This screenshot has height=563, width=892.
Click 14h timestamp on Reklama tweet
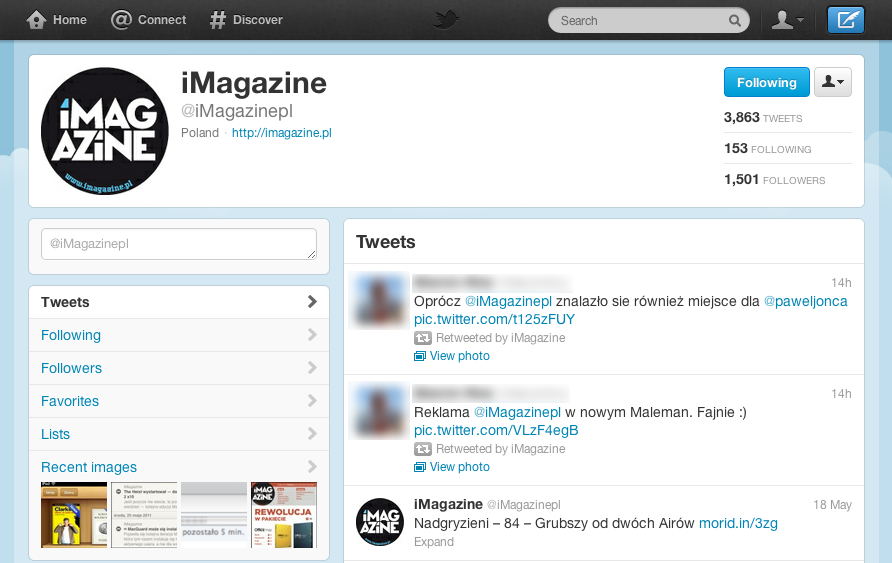(841, 394)
